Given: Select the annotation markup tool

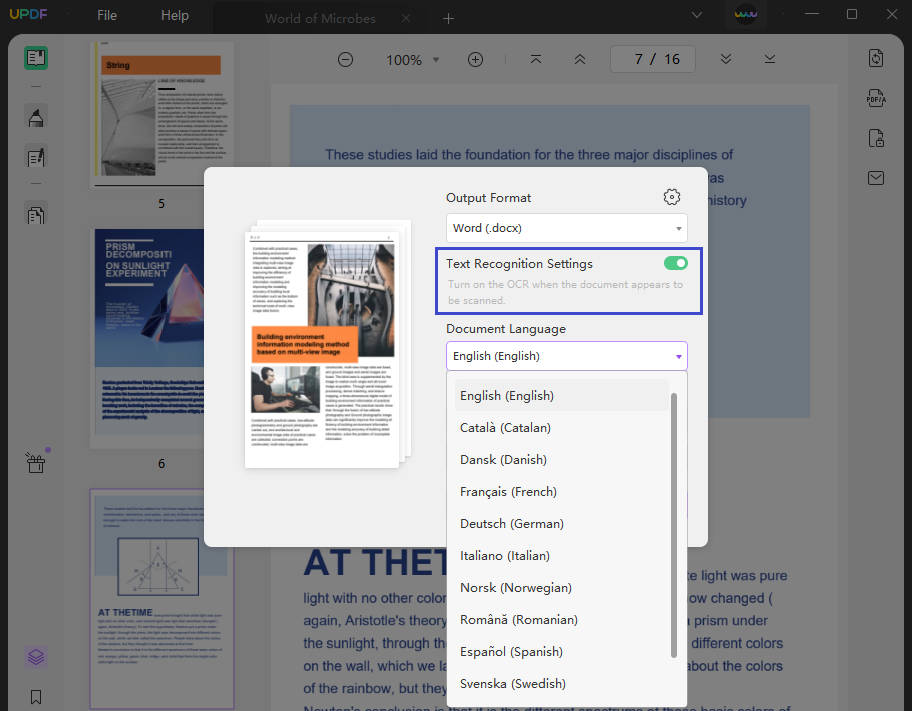Looking at the screenshot, I should (x=36, y=117).
